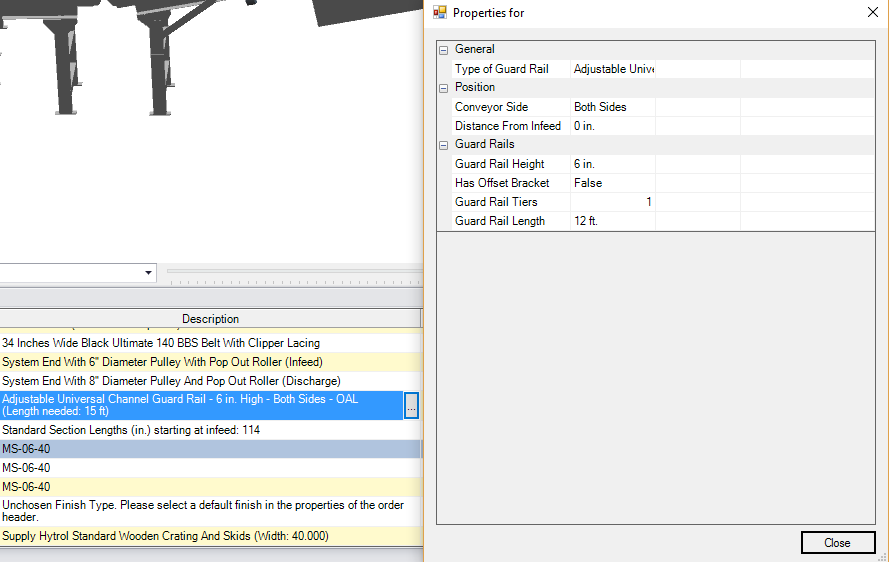Select the Guard Rail Height label
This screenshot has height=562, width=889.
tap(499, 164)
